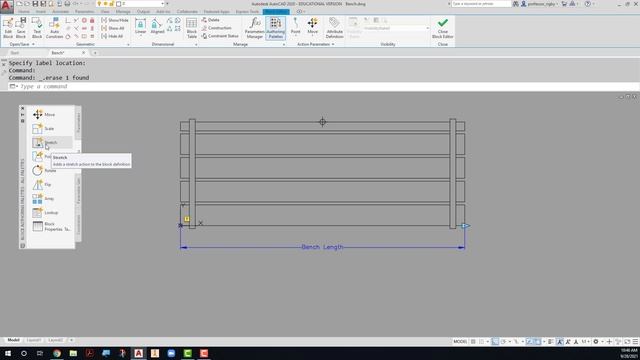Viewport: 640px width, 360px height.
Task: Click the Save Block ribbon icon
Action: 21,28
